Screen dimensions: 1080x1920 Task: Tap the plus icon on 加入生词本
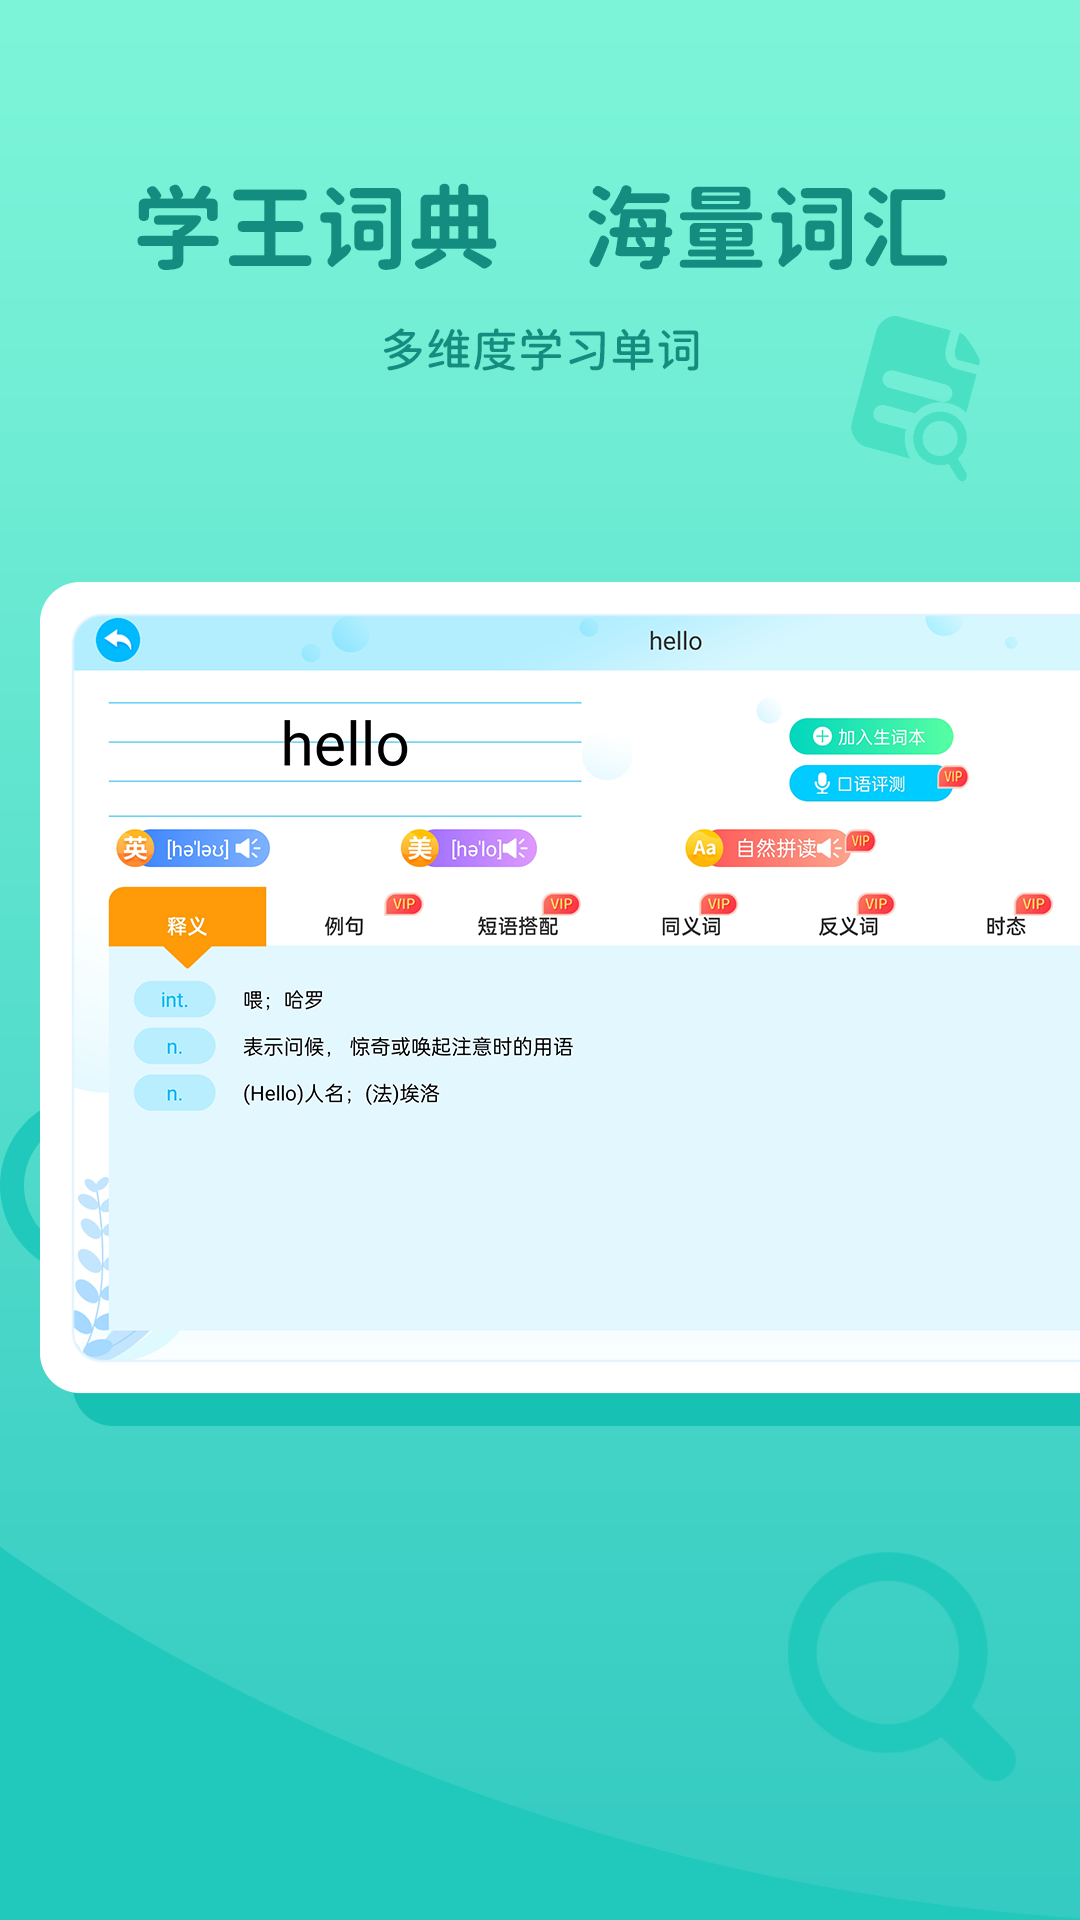pyautogui.click(x=822, y=737)
